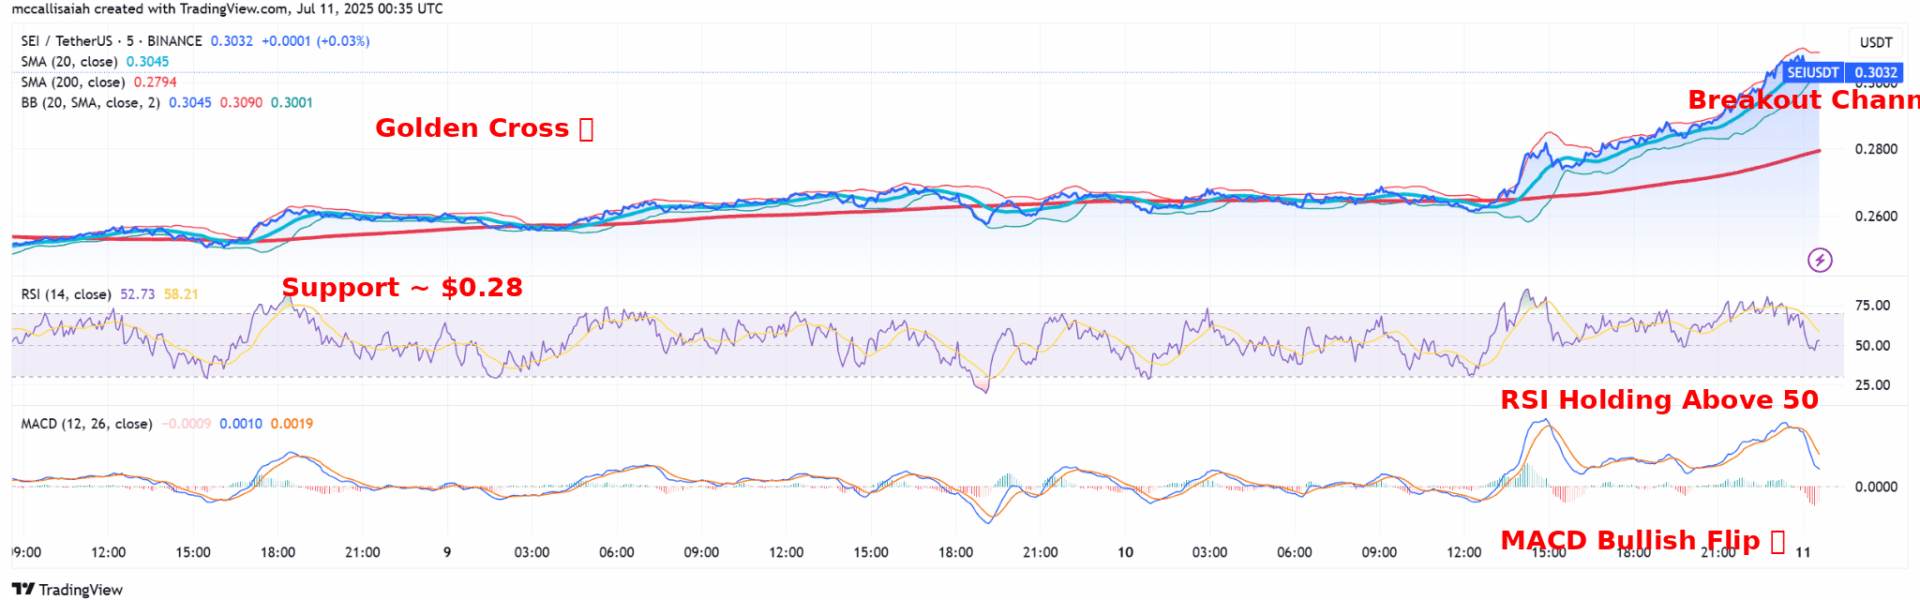Click the BB lower value 0.3001
1920x600 pixels.
(292, 103)
